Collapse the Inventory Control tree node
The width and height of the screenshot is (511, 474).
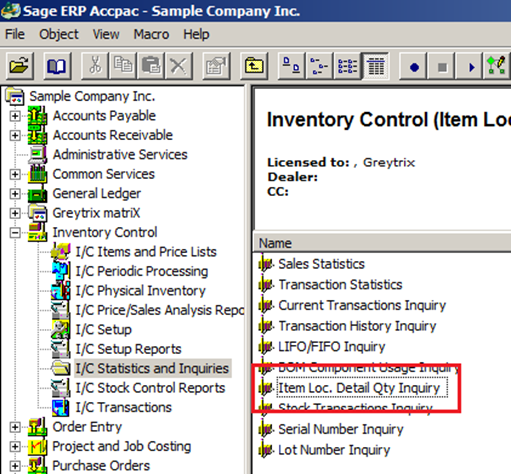(x=15, y=233)
